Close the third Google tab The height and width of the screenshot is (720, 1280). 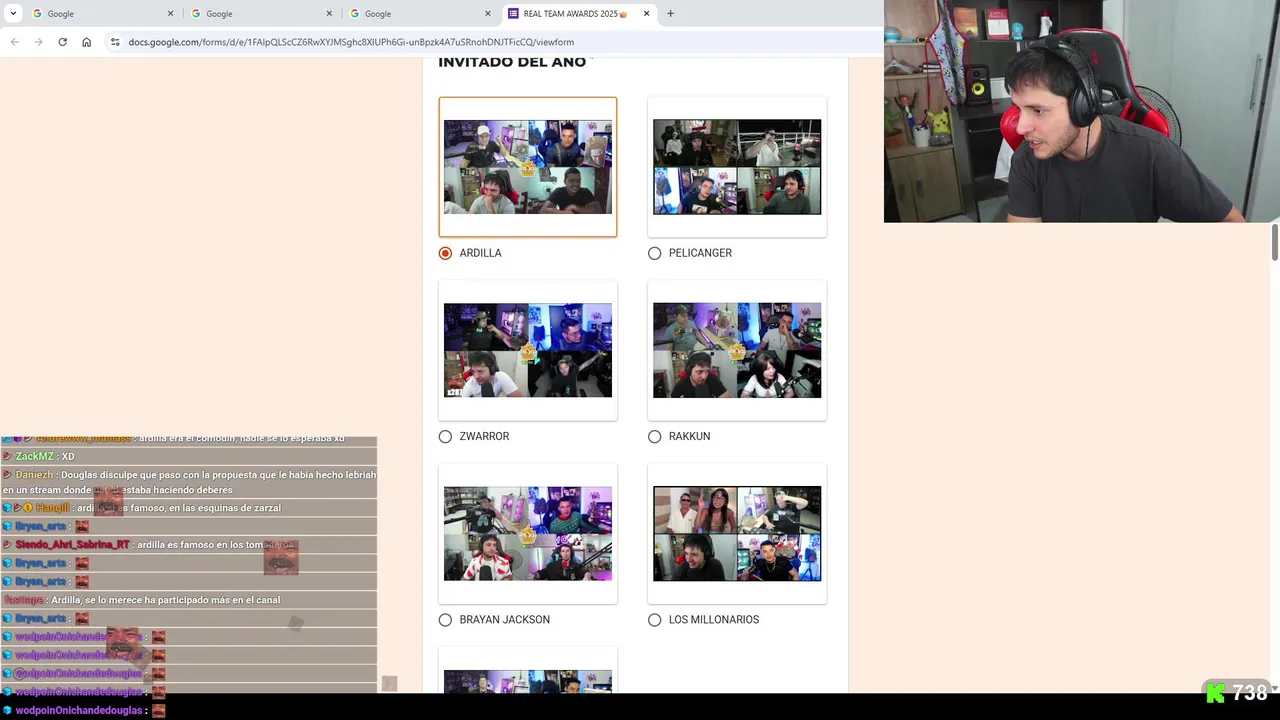(488, 13)
